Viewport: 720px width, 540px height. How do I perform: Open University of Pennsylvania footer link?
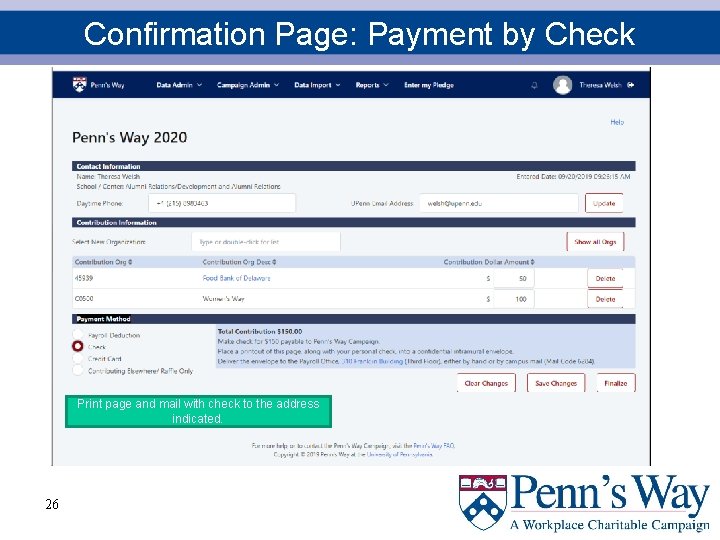399,455
